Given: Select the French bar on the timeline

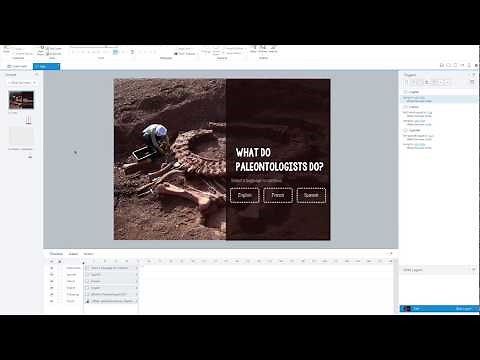Looking at the screenshot, I should pyautogui.click(x=111, y=281).
